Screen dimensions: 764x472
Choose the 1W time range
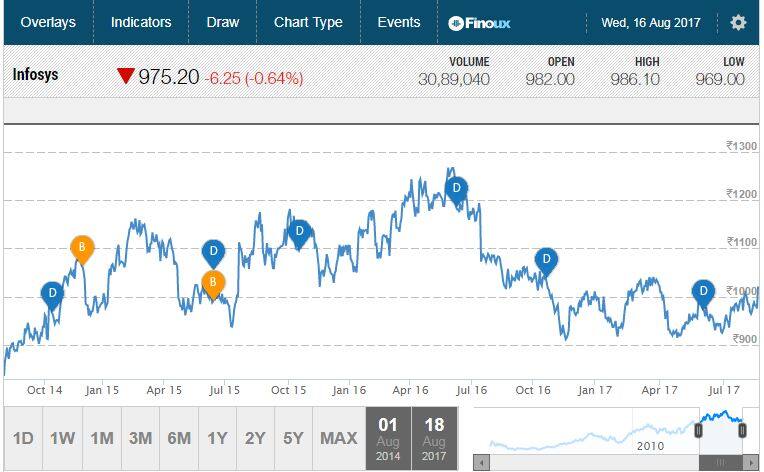(x=62, y=438)
